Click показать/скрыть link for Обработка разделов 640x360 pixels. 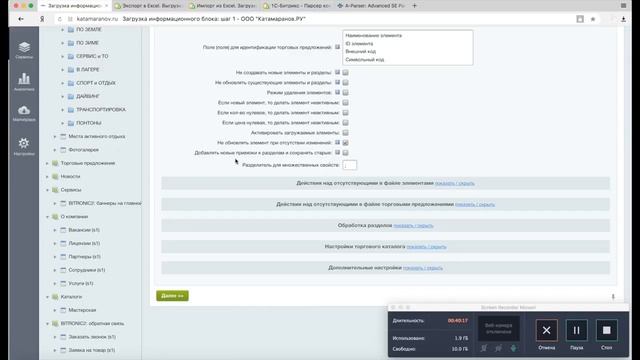413,226
